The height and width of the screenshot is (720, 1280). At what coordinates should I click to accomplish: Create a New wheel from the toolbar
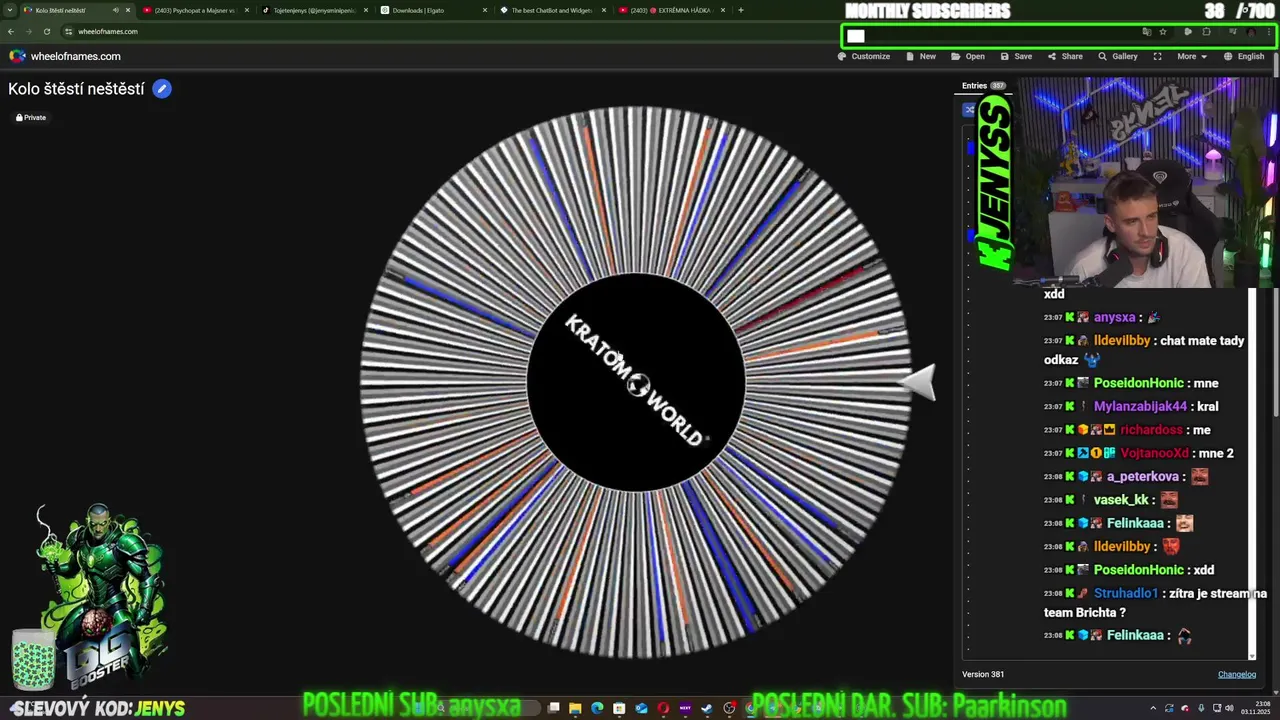click(921, 56)
